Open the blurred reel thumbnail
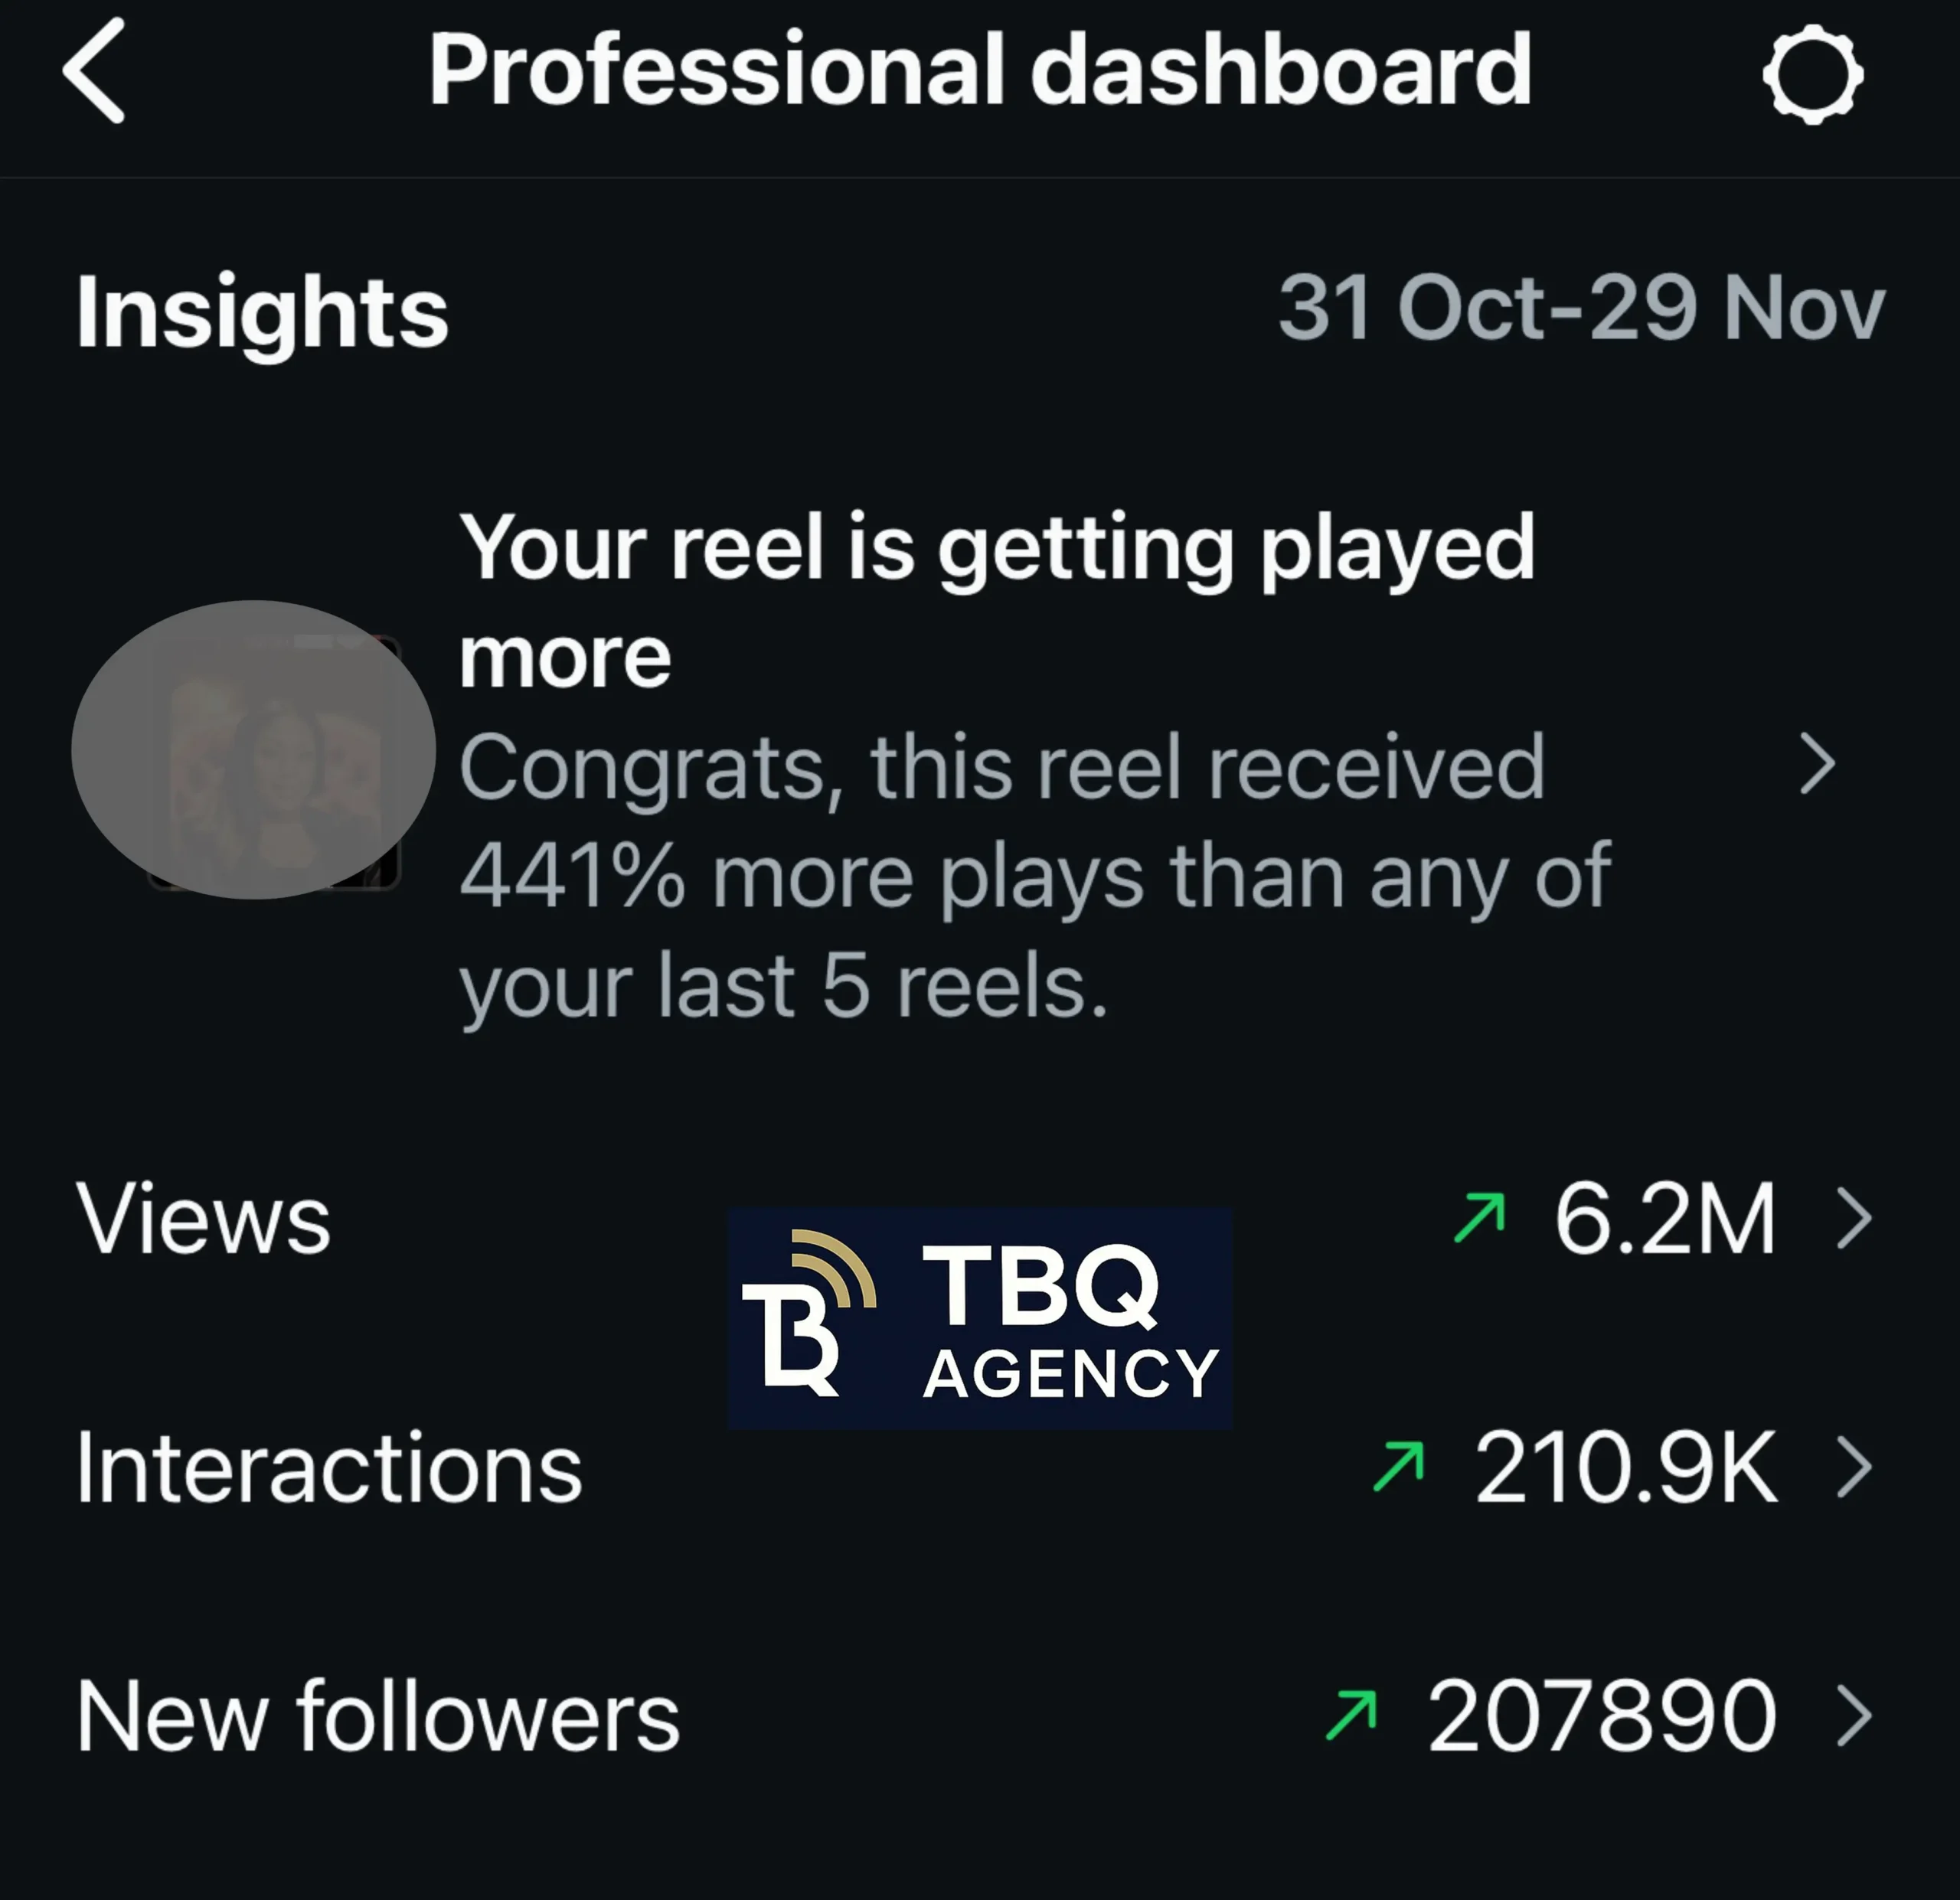Screen dimensions: 1960x1900 [x=254, y=750]
